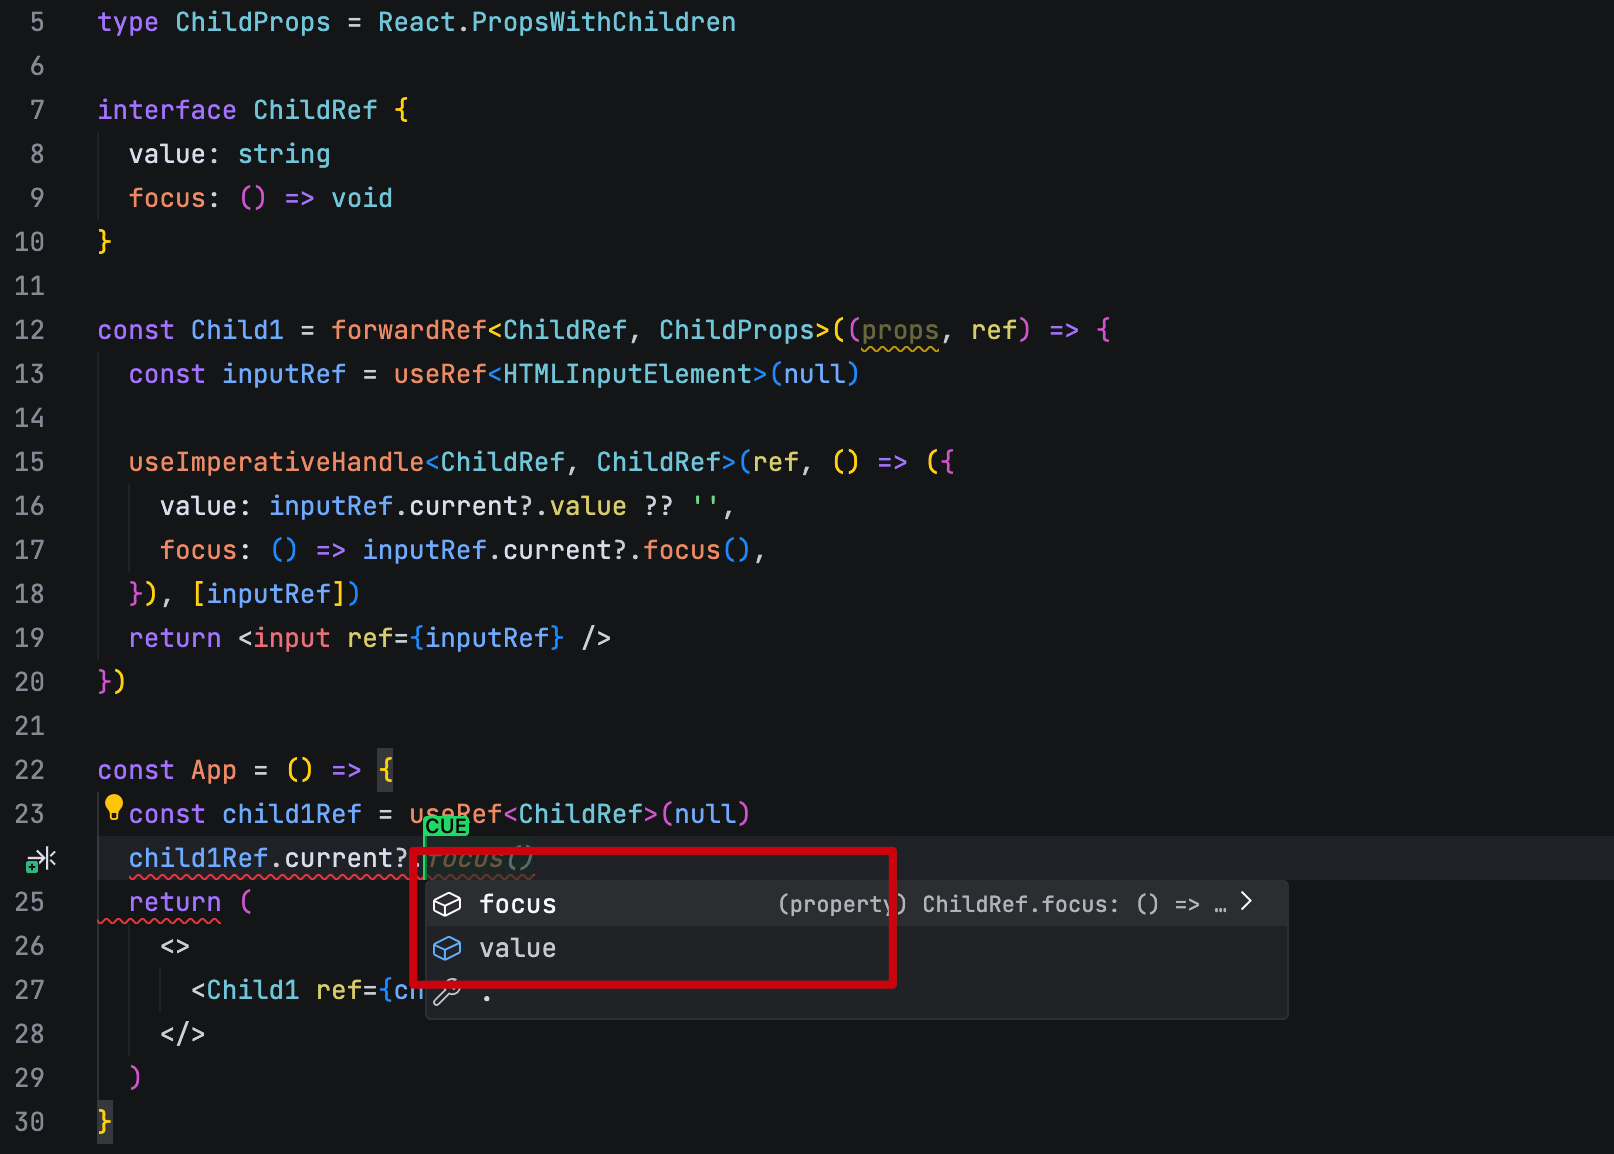Click the underlined props parameter
The height and width of the screenshot is (1154, 1614).
[x=900, y=330]
